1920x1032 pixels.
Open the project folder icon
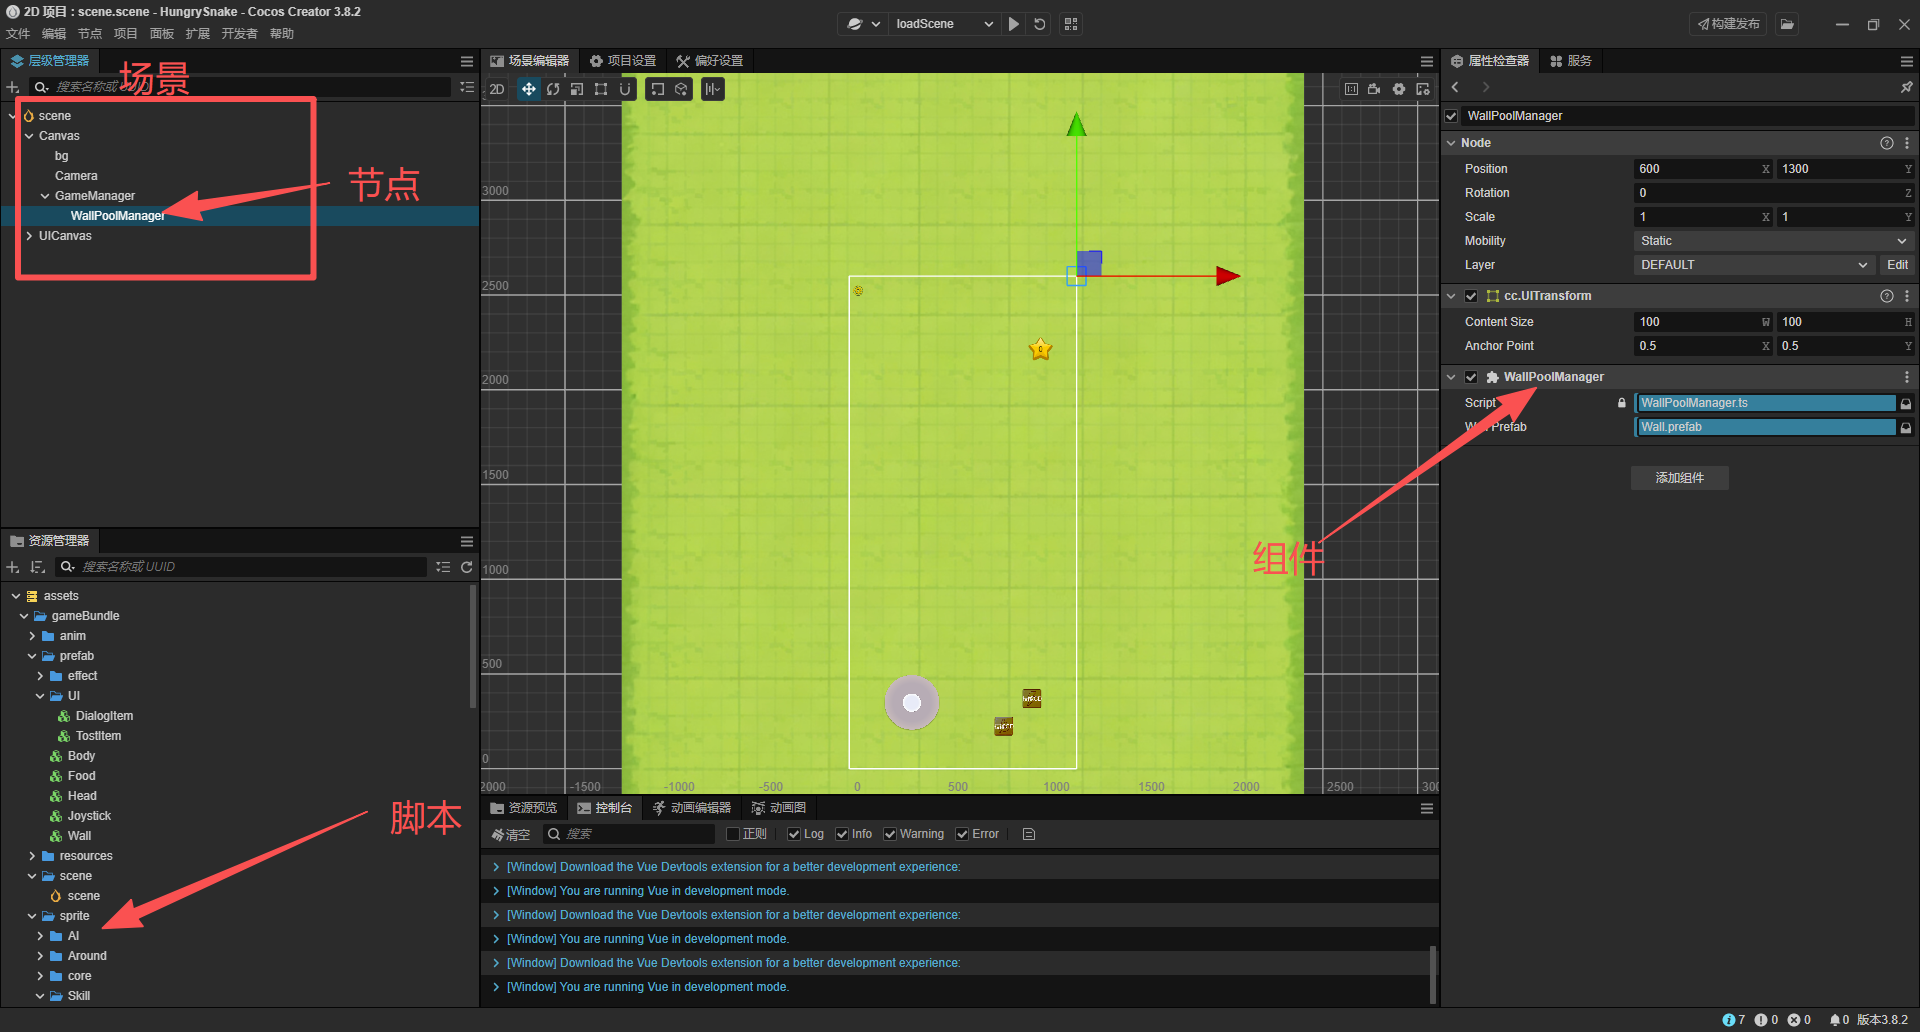[1787, 24]
